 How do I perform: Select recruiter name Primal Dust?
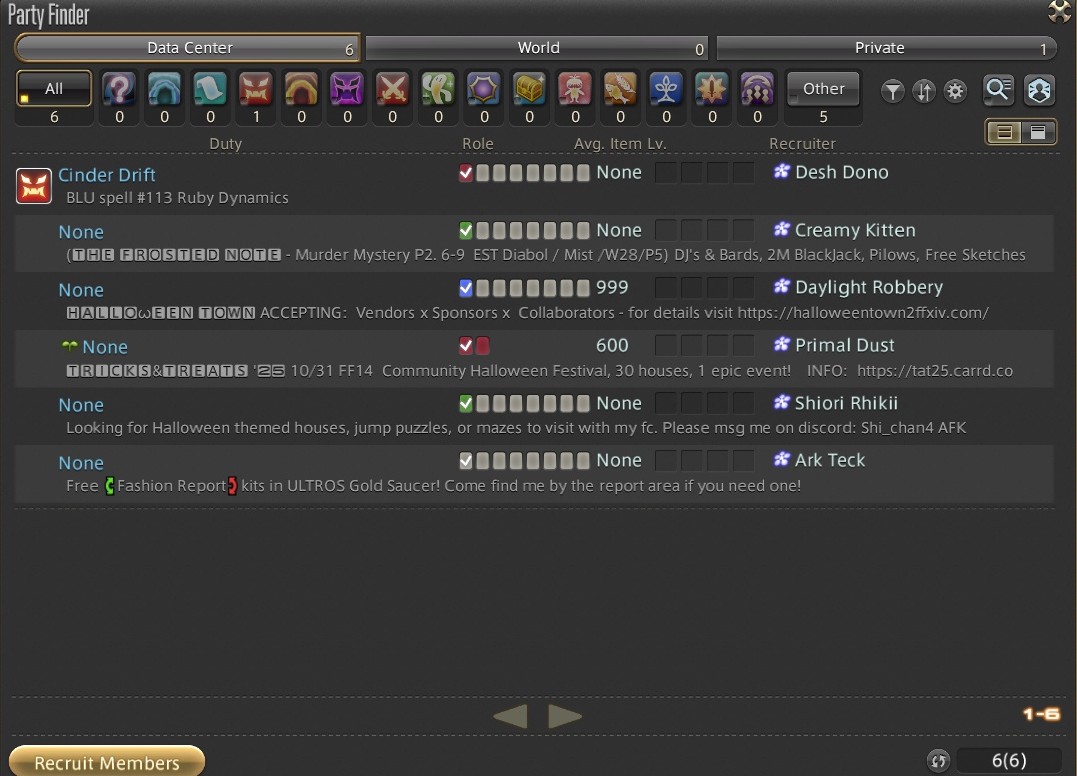845,345
